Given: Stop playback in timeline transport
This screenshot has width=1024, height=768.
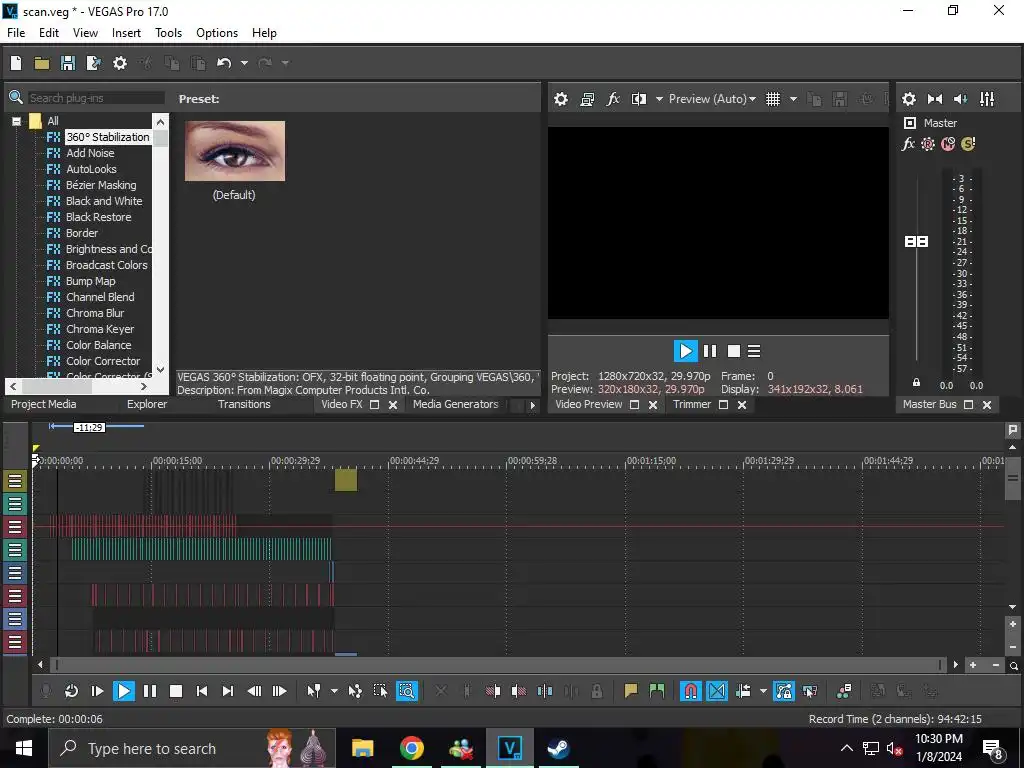Looking at the screenshot, I should [176, 691].
